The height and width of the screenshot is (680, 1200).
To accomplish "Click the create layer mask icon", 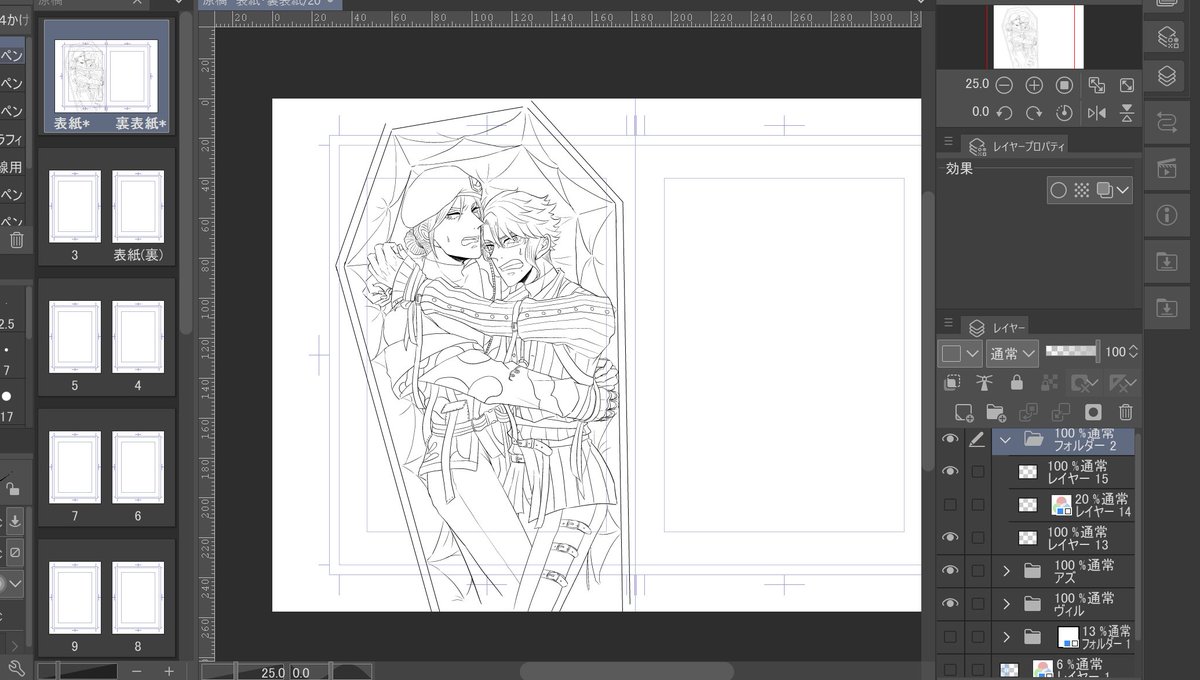I will [x=1094, y=411].
